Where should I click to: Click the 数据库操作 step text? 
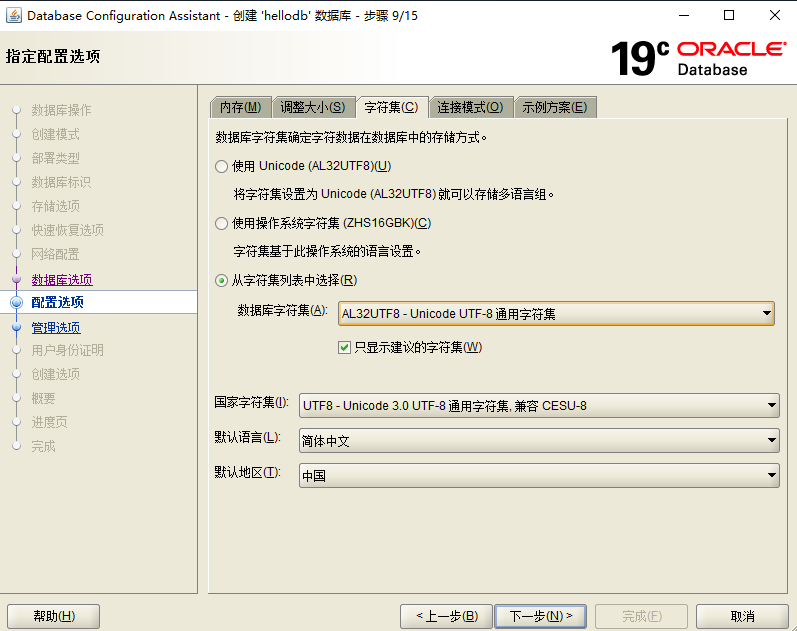62,110
